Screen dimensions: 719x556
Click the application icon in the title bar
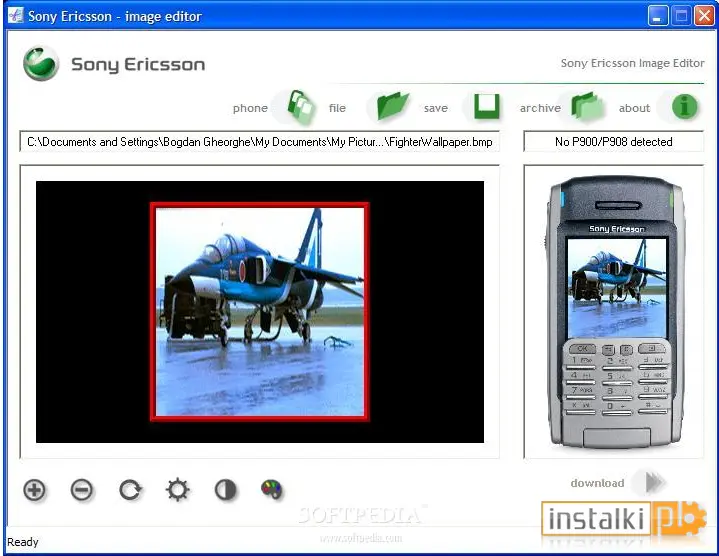[x=16, y=15]
